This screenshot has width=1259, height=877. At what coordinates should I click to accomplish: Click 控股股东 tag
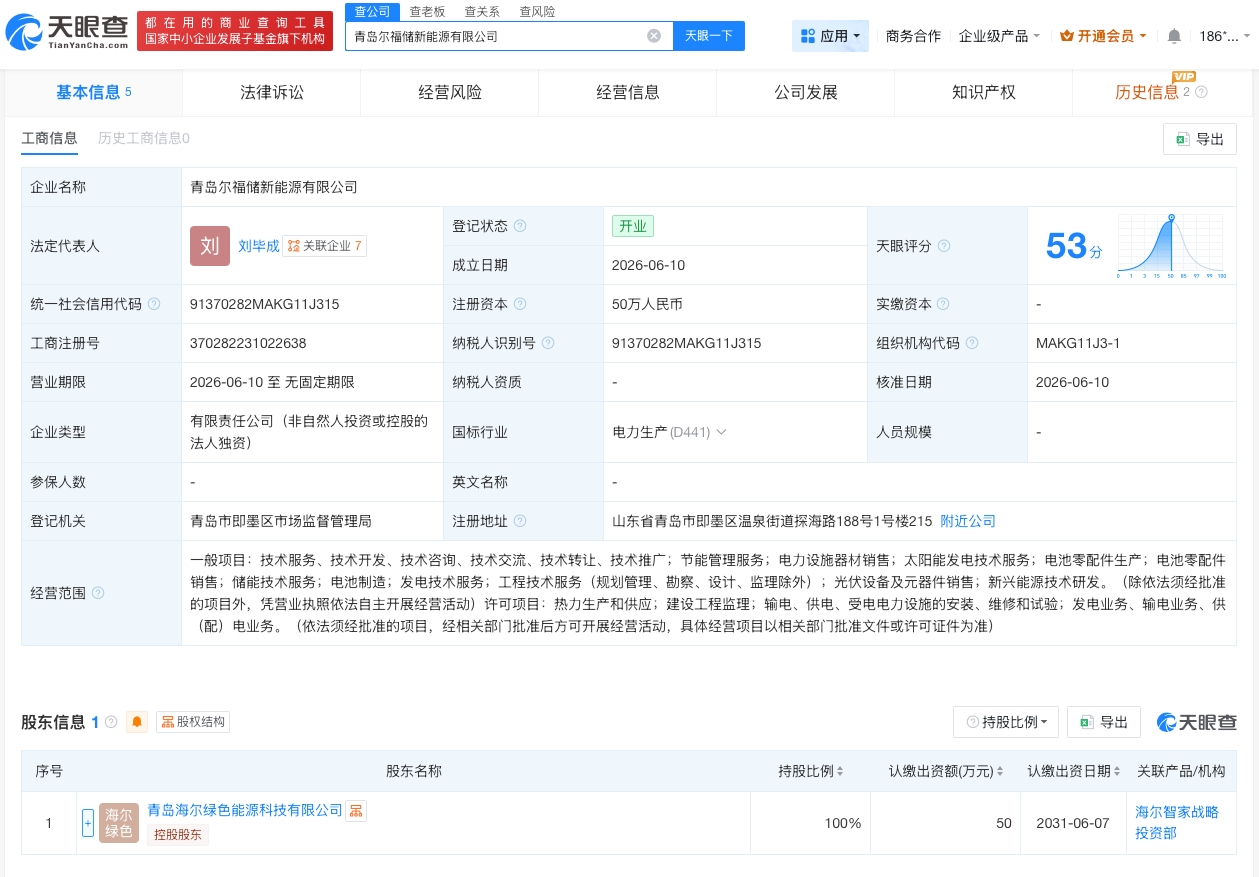(x=178, y=835)
